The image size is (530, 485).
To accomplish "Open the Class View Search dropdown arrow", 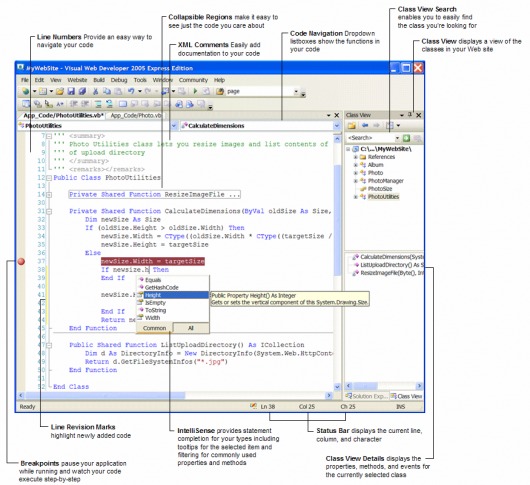I will point(397,138).
